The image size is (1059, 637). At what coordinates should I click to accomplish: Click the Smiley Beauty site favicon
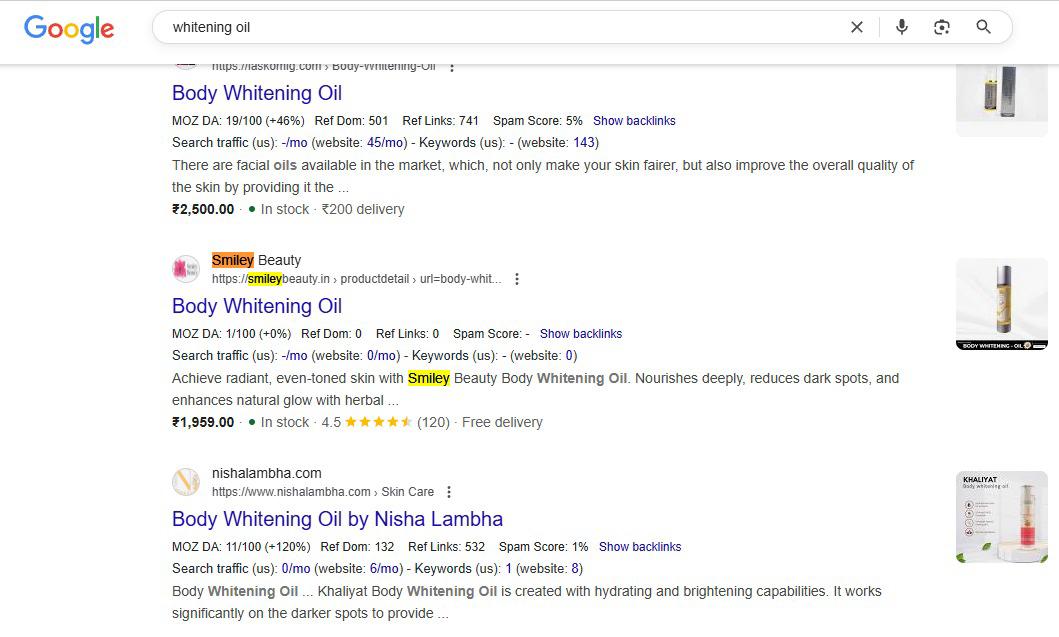186,270
